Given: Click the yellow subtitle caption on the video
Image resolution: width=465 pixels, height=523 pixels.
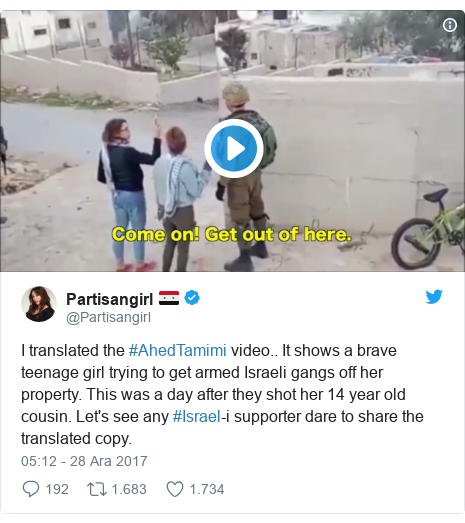Looking at the screenshot, I should click(232, 234).
